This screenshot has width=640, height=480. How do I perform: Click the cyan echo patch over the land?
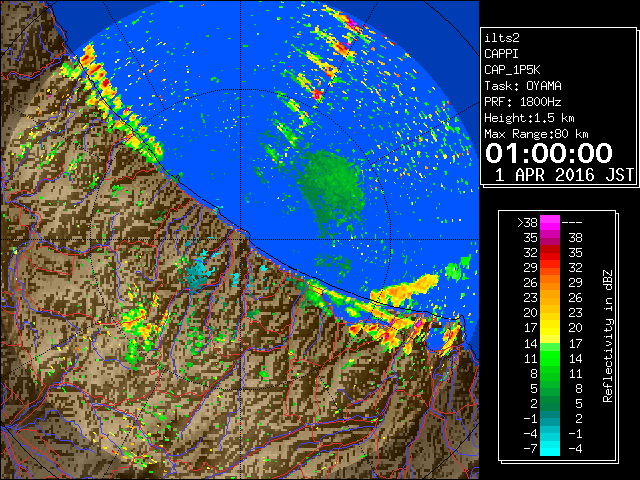[x=199, y=269]
